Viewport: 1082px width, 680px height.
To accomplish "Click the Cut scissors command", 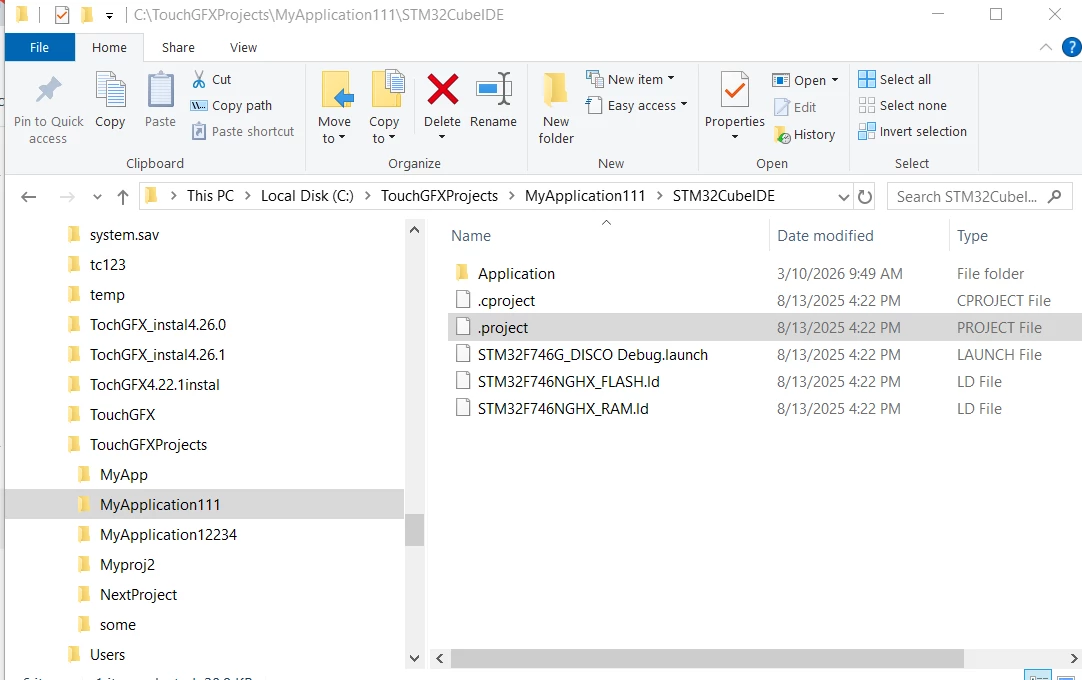I will (x=212, y=79).
